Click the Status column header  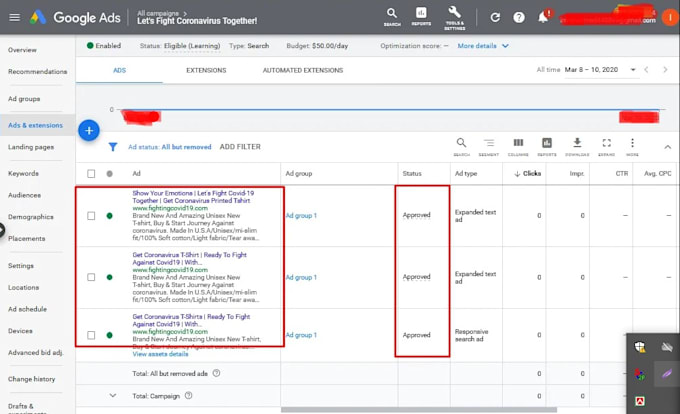[x=412, y=173]
